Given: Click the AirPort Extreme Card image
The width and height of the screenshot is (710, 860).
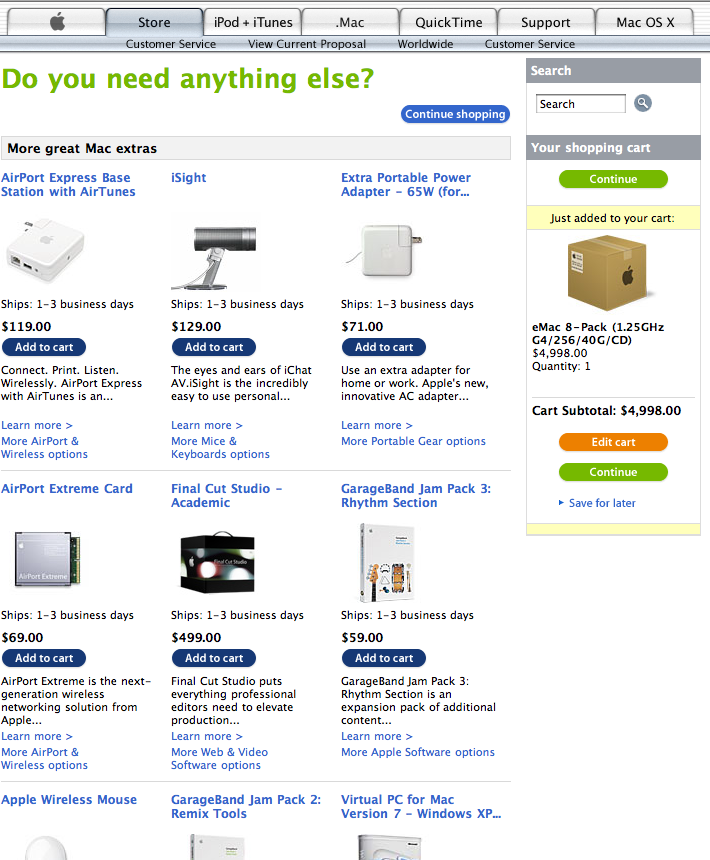Looking at the screenshot, I should click(47, 559).
